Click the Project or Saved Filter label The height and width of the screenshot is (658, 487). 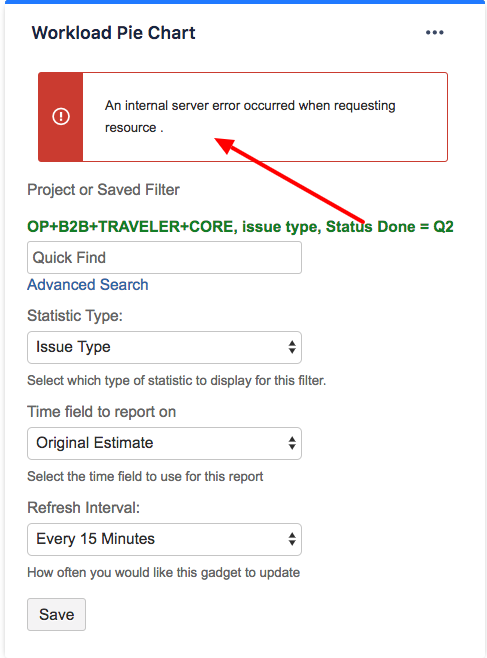point(103,190)
